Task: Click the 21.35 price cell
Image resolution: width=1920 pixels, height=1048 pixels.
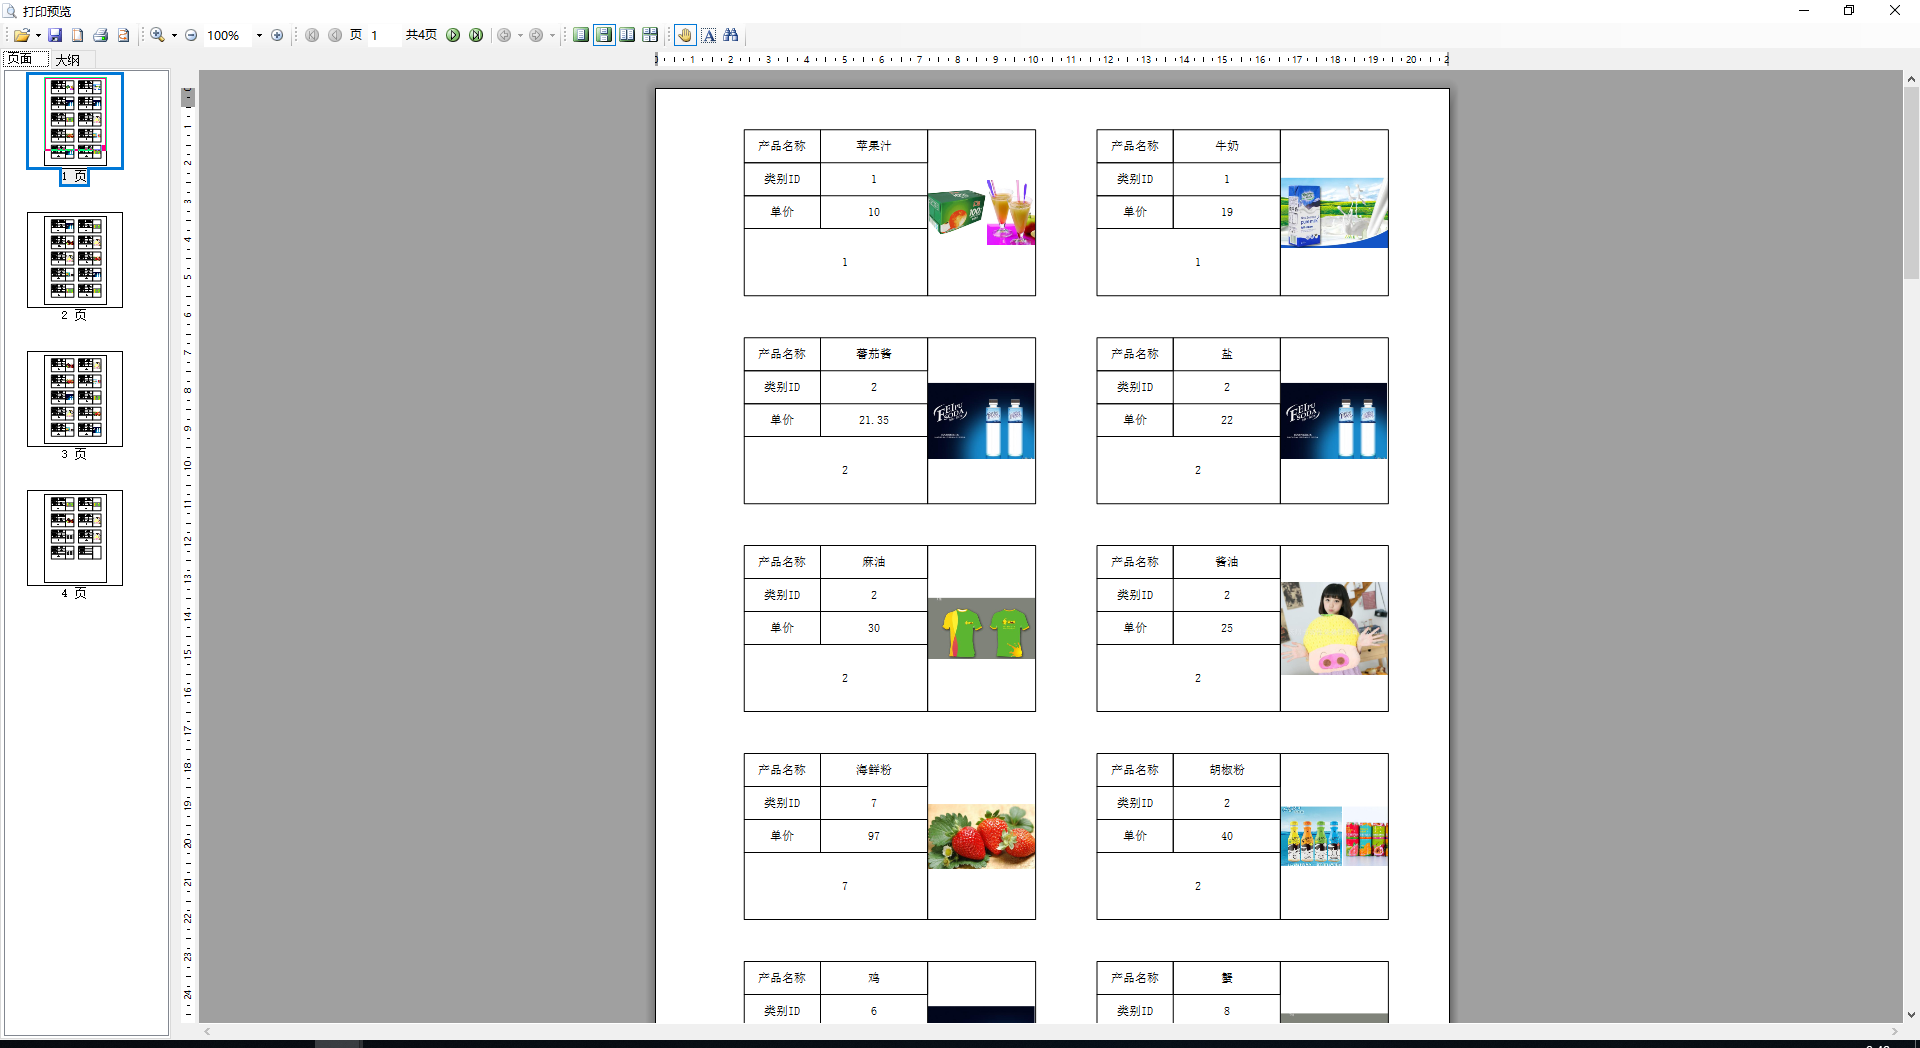Action: tap(874, 420)
